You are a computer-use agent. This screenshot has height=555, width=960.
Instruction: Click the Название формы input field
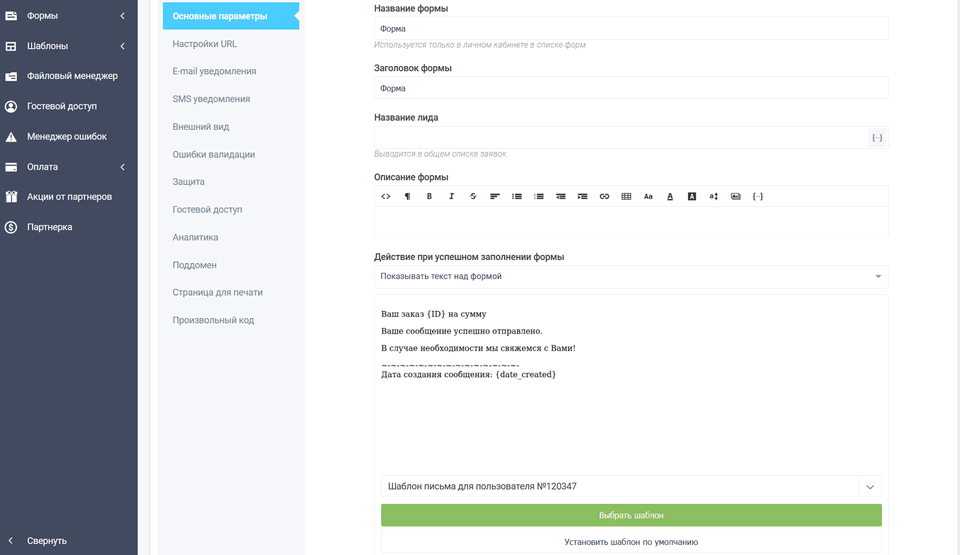click(x=631, y=29)
